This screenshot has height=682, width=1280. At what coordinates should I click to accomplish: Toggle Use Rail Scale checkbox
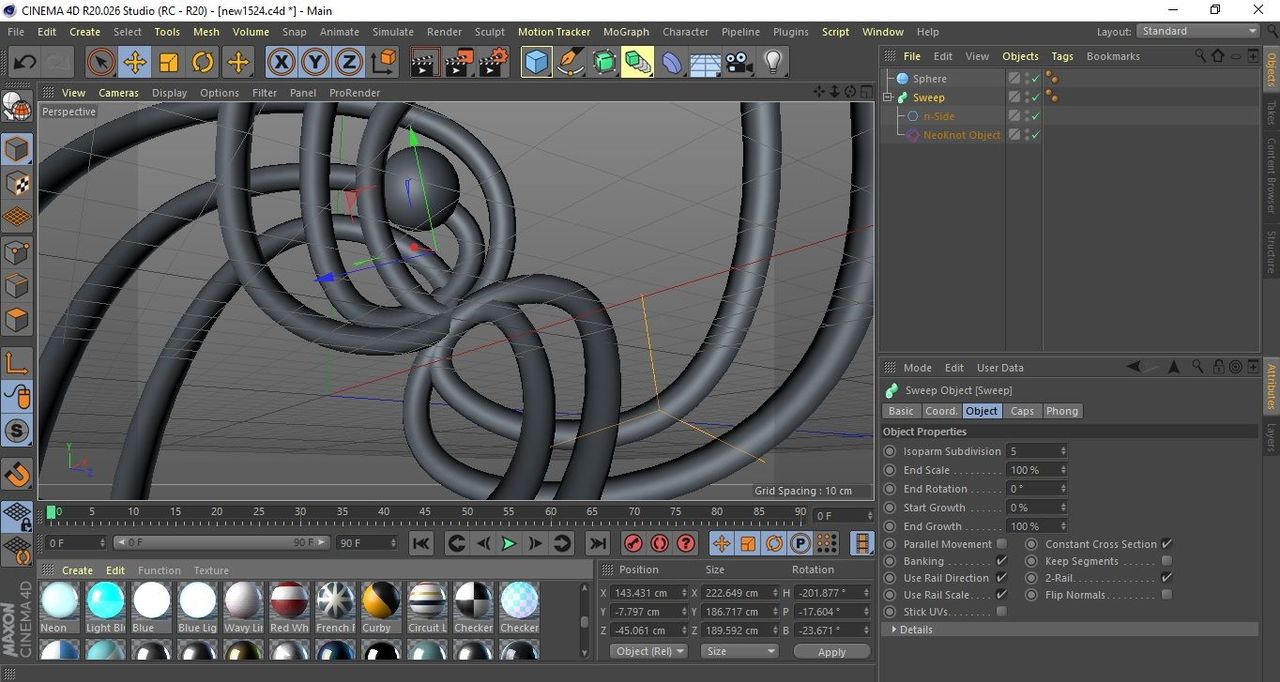pyautogui.click(x=1001, y=595)
